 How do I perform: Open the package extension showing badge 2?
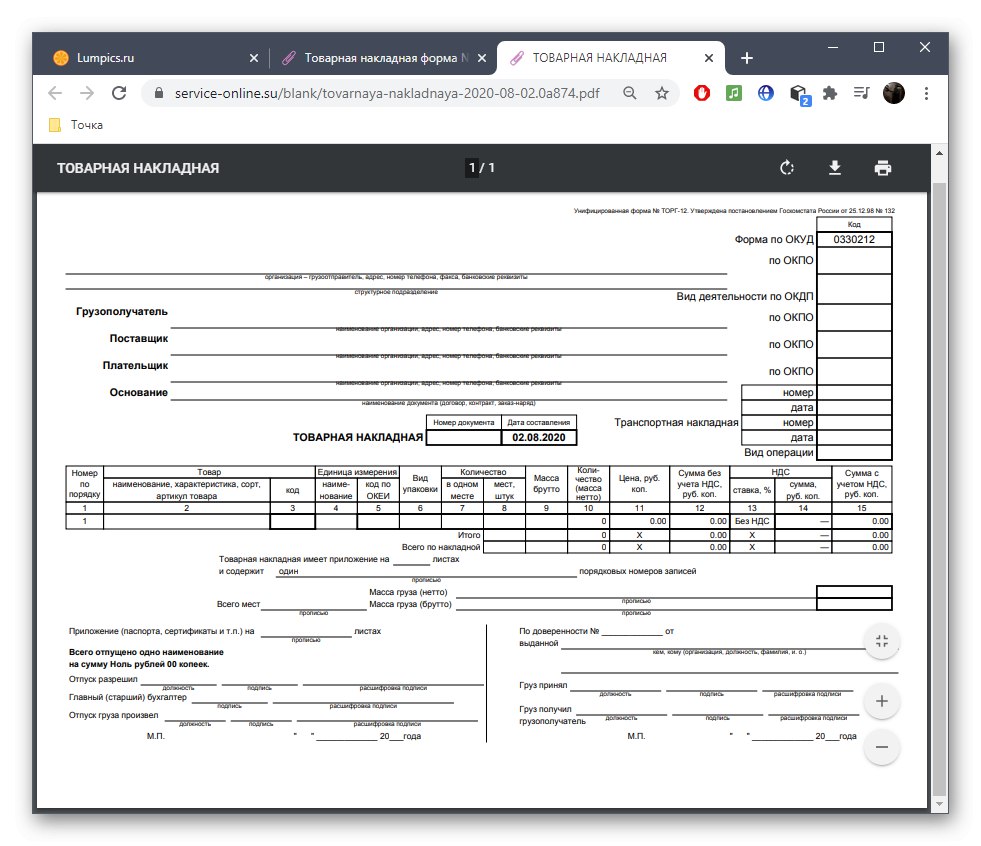click(x=797, y=92)
